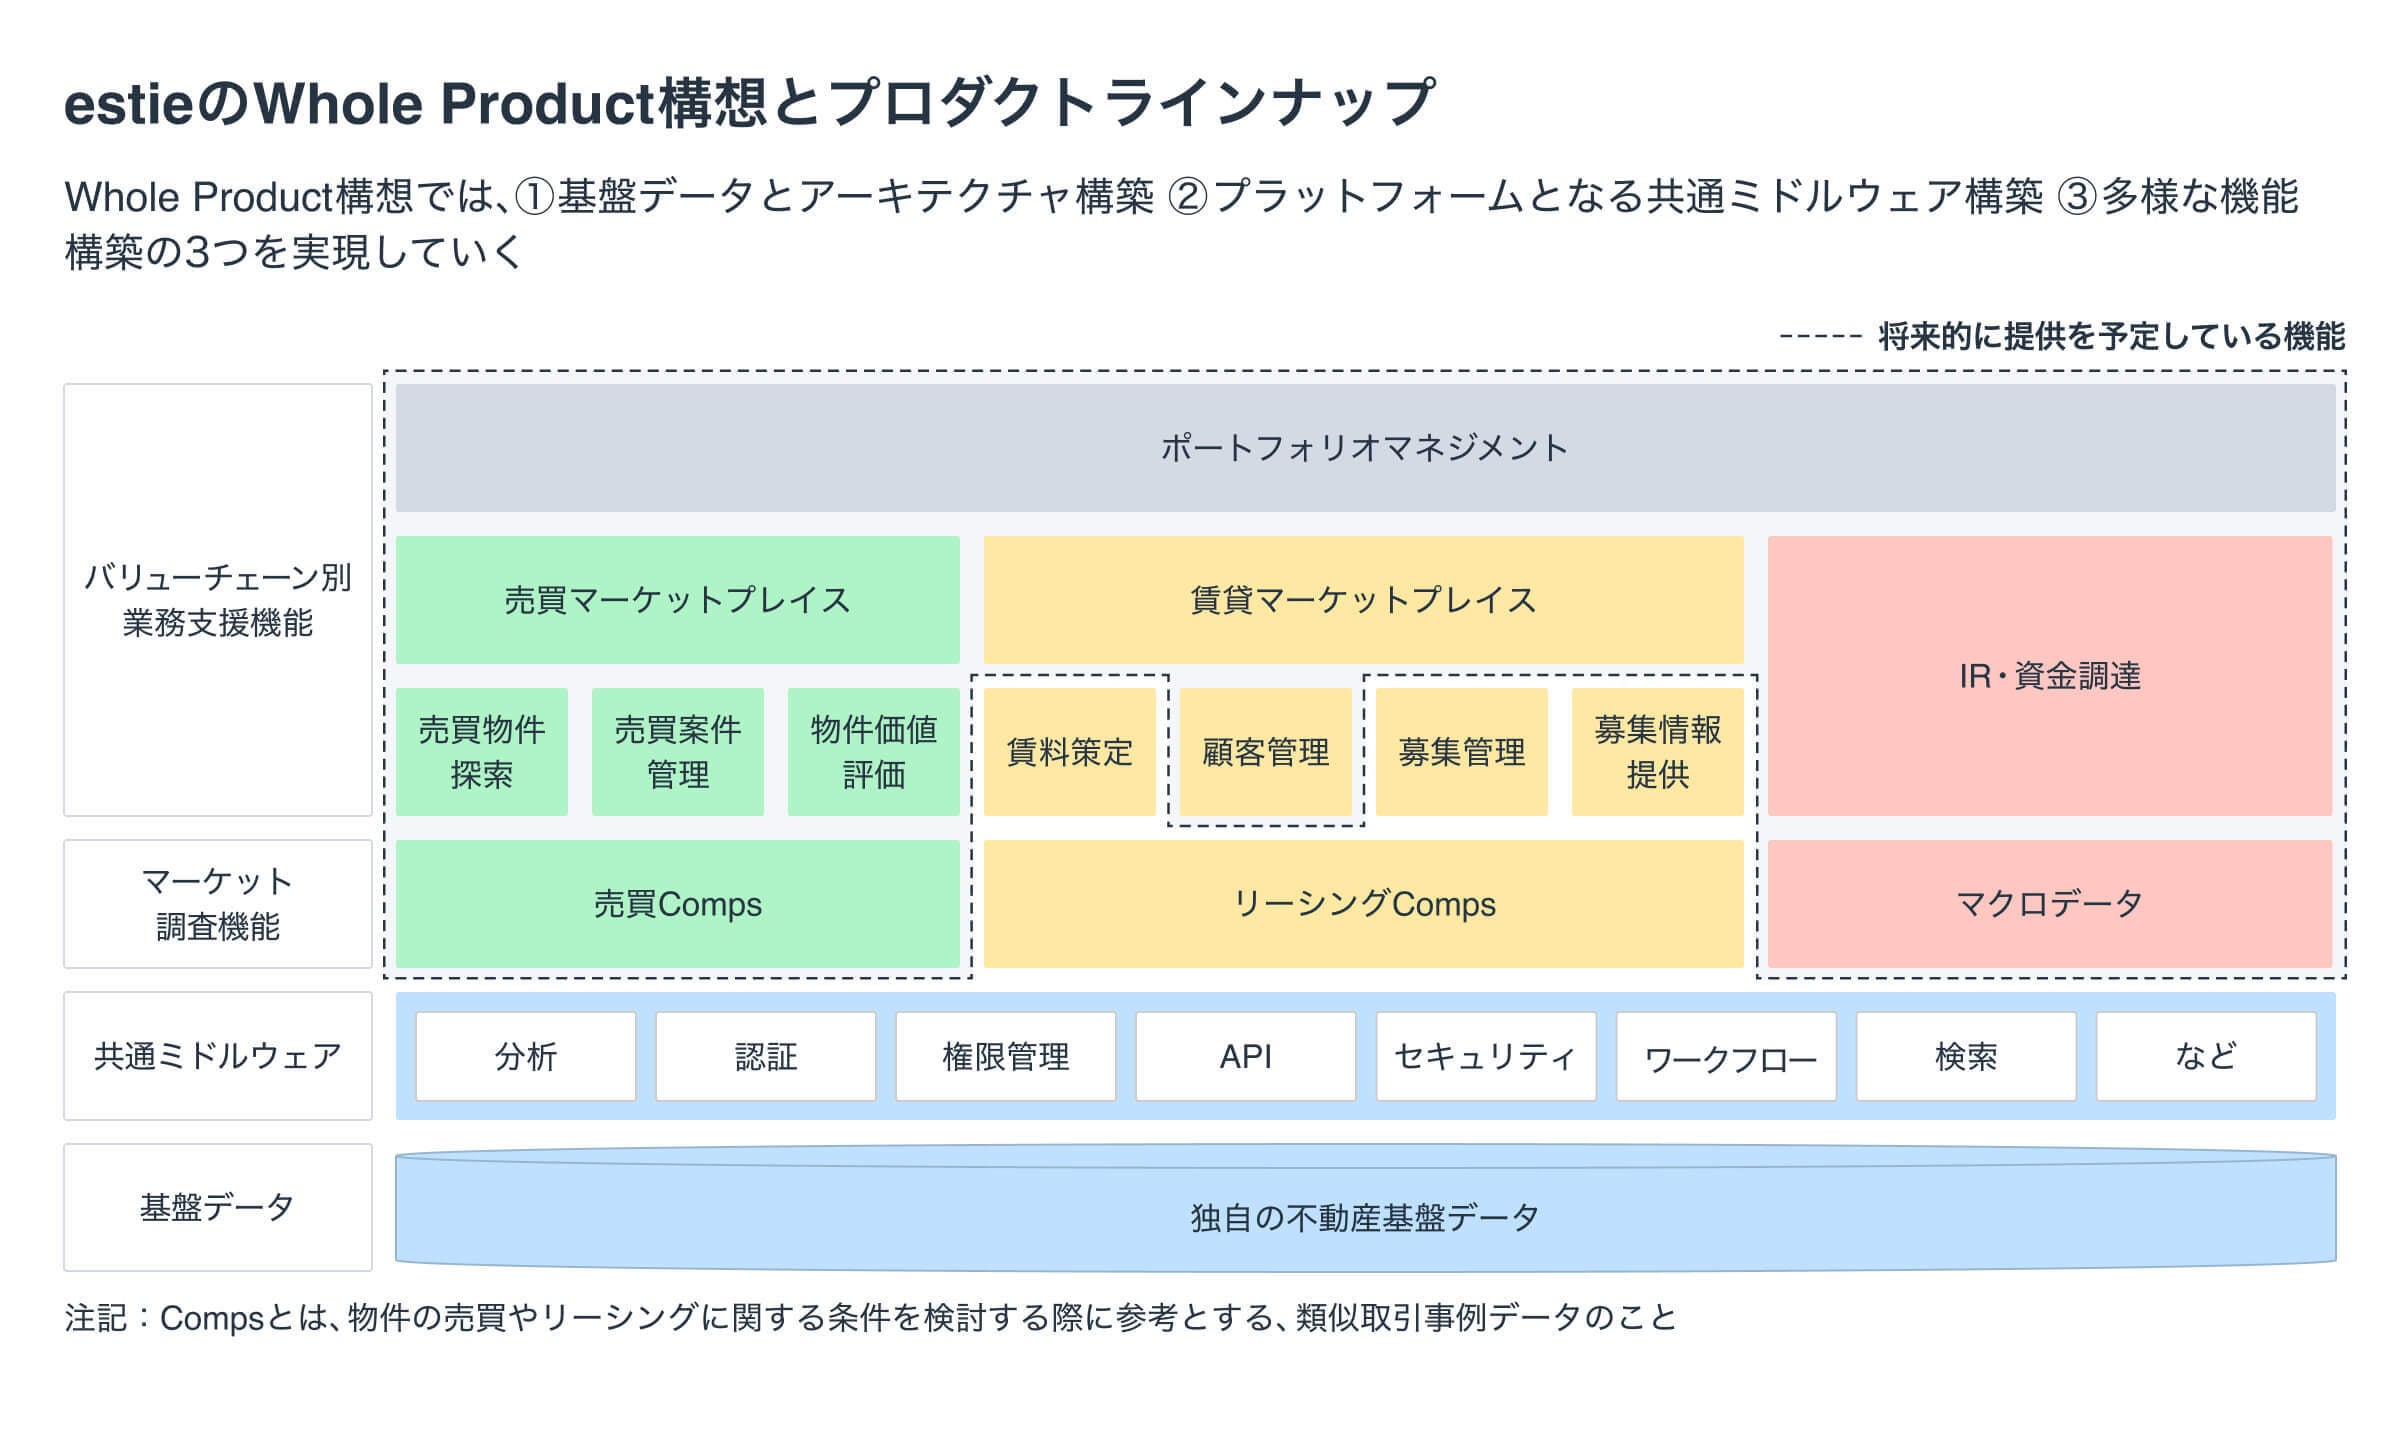This screenshot has width=2400, height=1441.
Task: Select the 売買マーケットプレイス green block
Action: (677, 600)
